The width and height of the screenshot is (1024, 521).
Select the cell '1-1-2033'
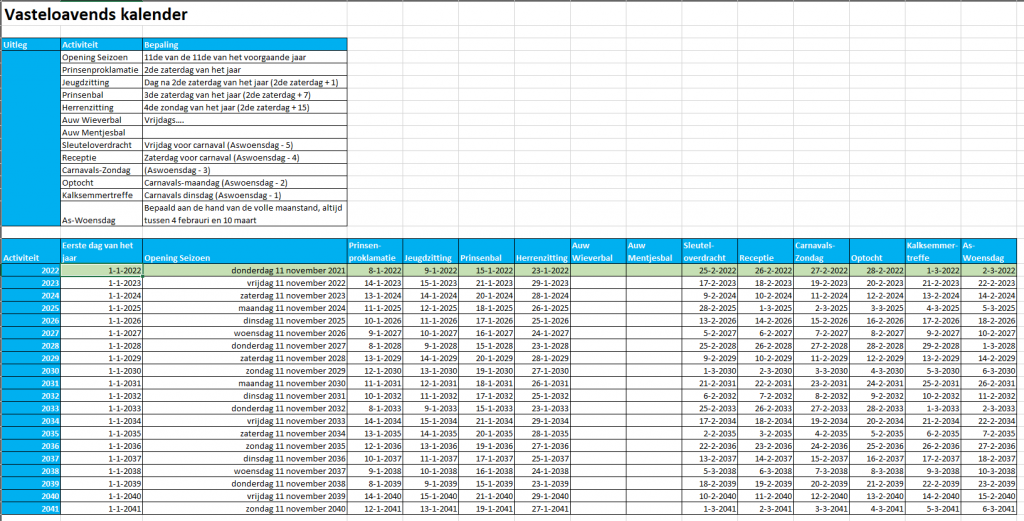(101, 408)
